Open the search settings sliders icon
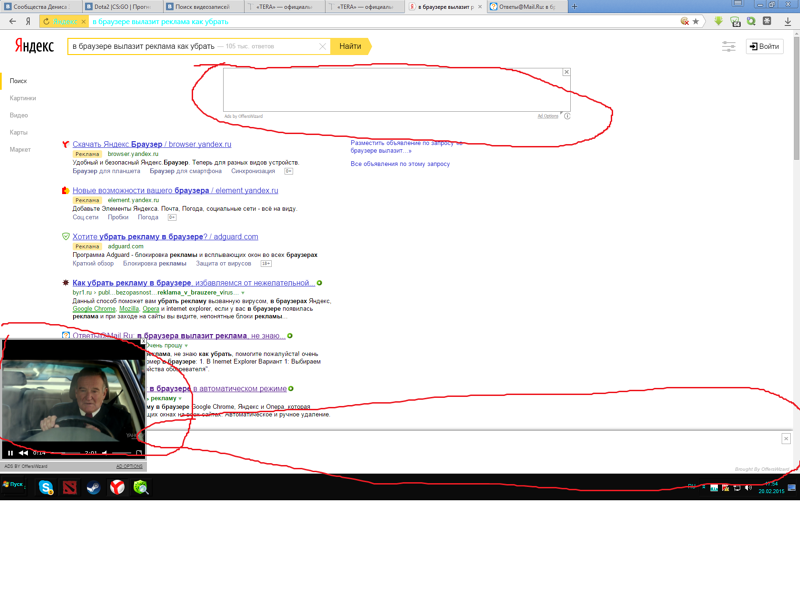The height and width of the screenshot is (600, 800). [x=728, y=46]
